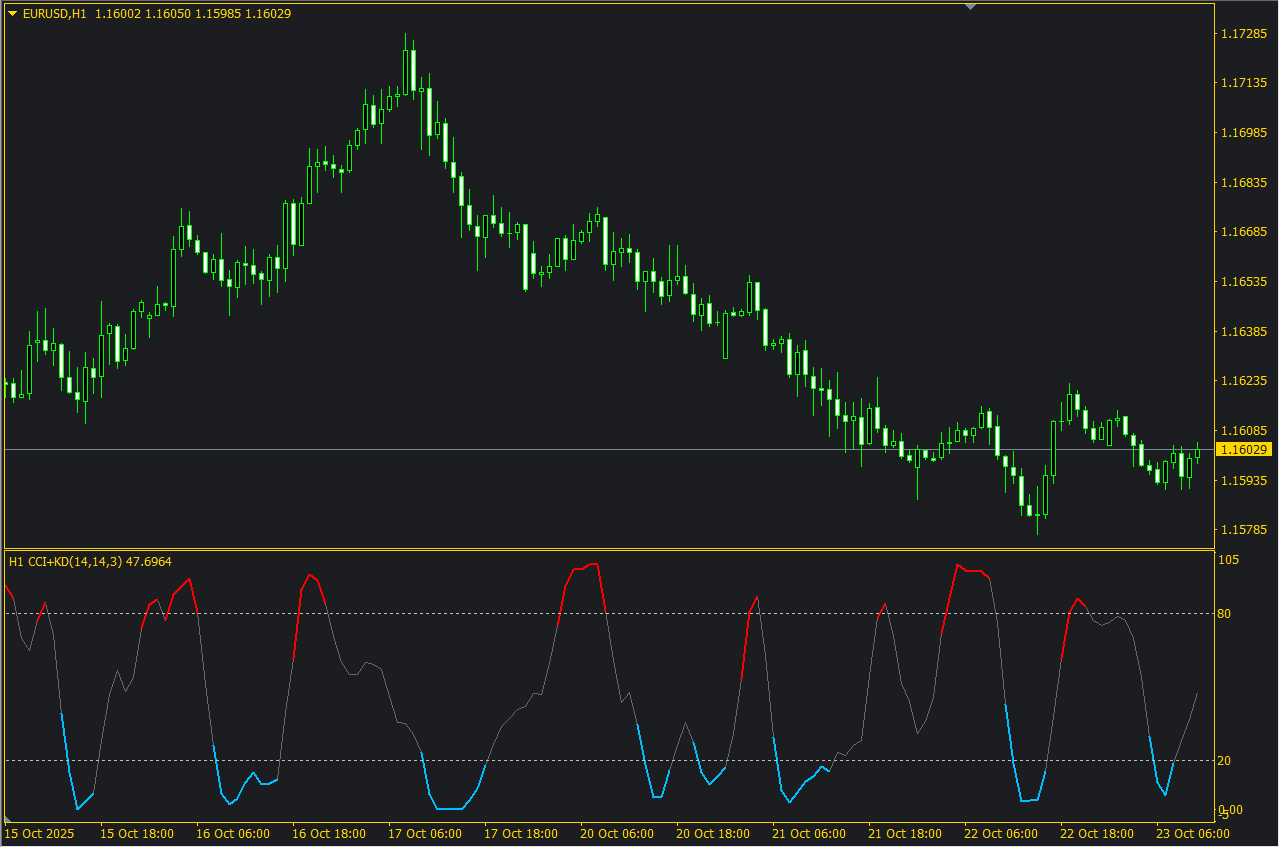Click the 22 Oct 06:00 time label
The image size is (1280, 848).
point(1001,833)
